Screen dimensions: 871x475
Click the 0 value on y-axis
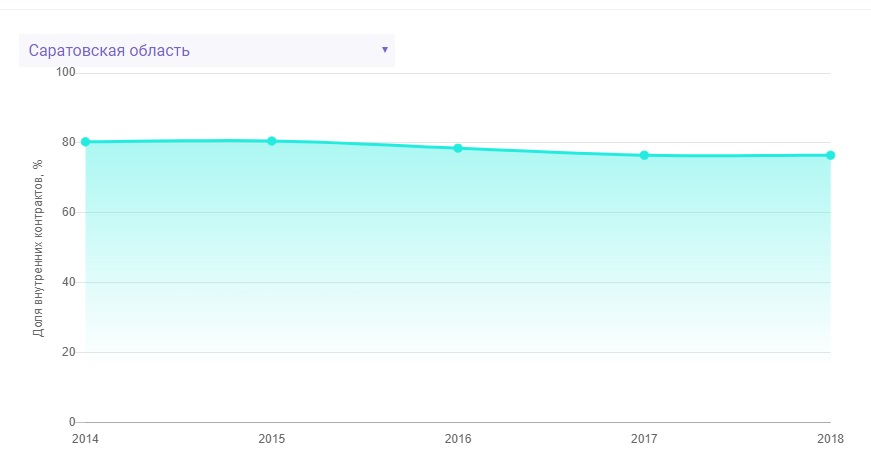click(x=72, y=422)
